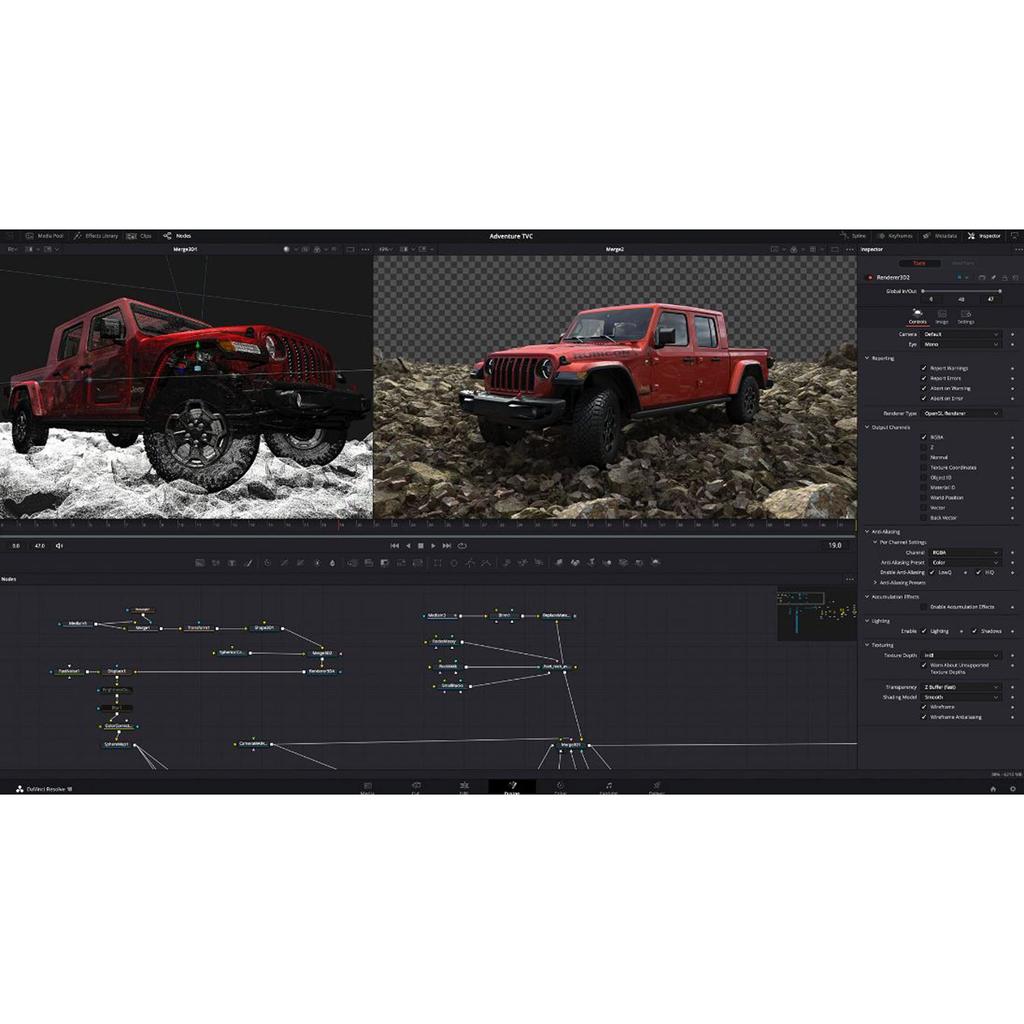The width and height of the screenshot is (1024, 1024).
Task: Toggle RGBA output channel checkbox
Action: 923,437
